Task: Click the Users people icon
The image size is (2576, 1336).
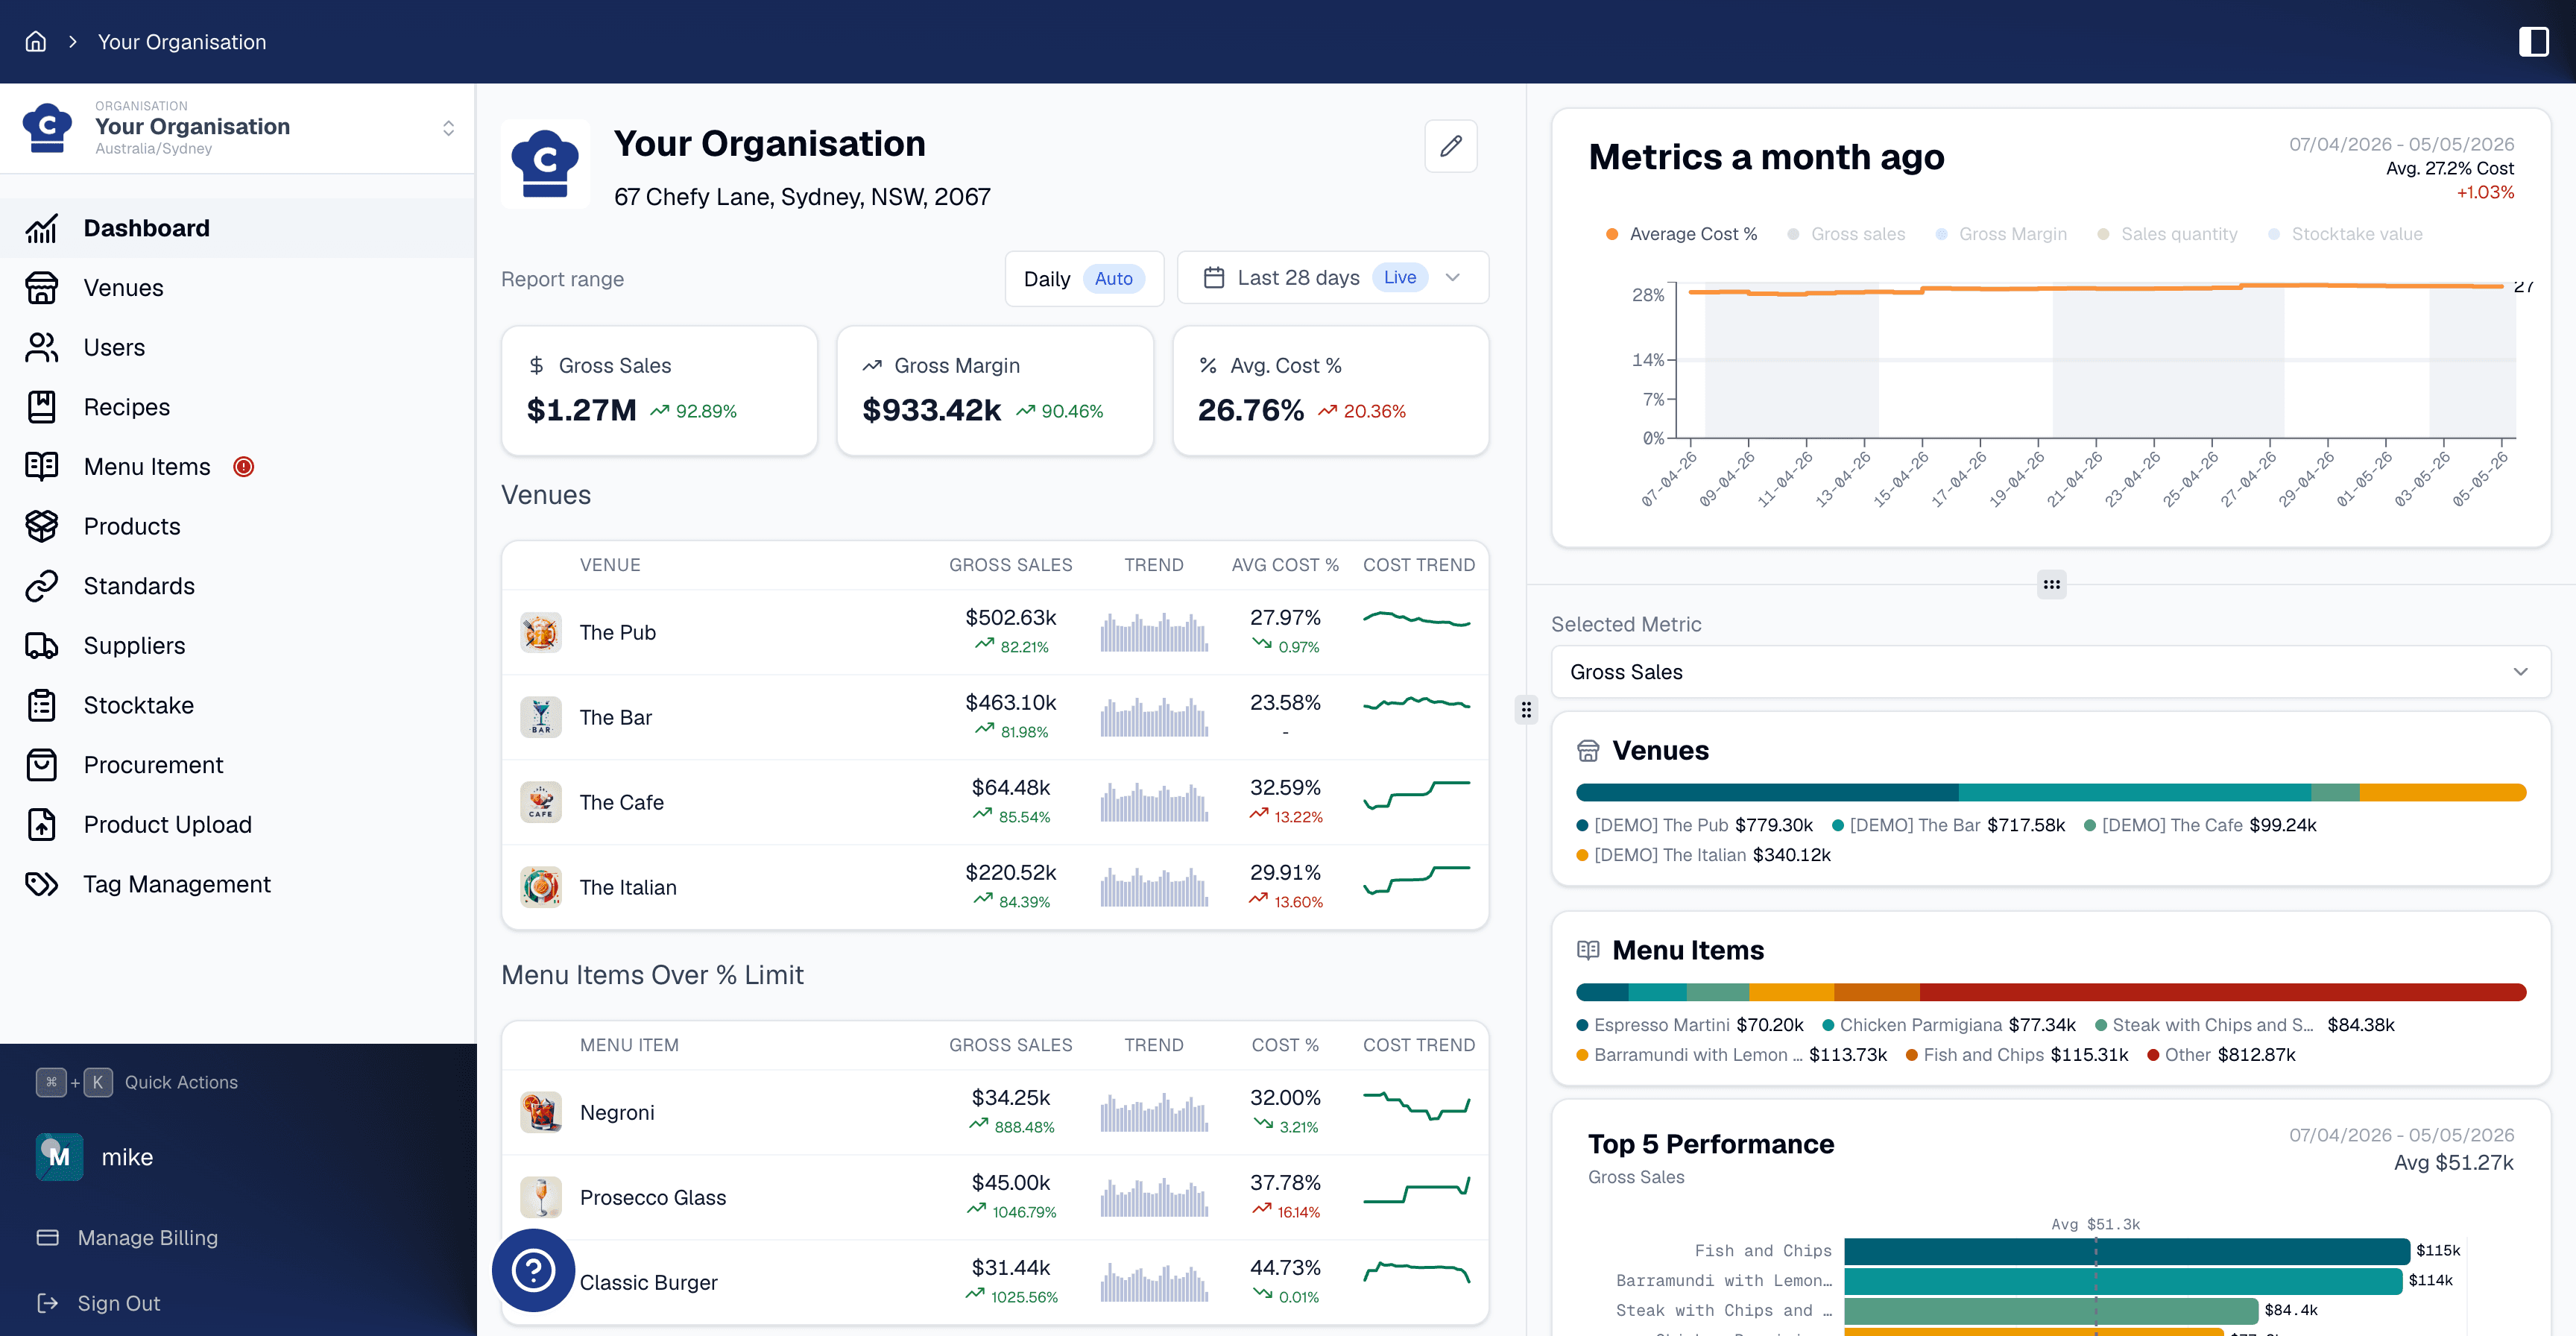Action: click(41, 347)
